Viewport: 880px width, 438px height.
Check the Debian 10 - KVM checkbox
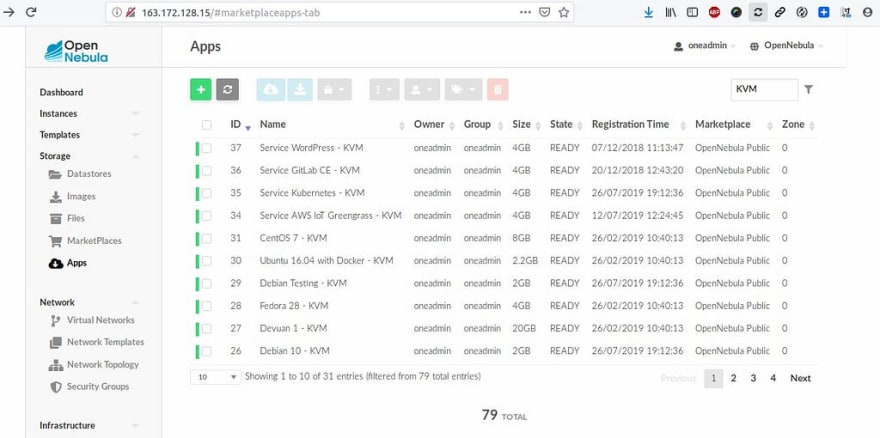coord(207,352)
